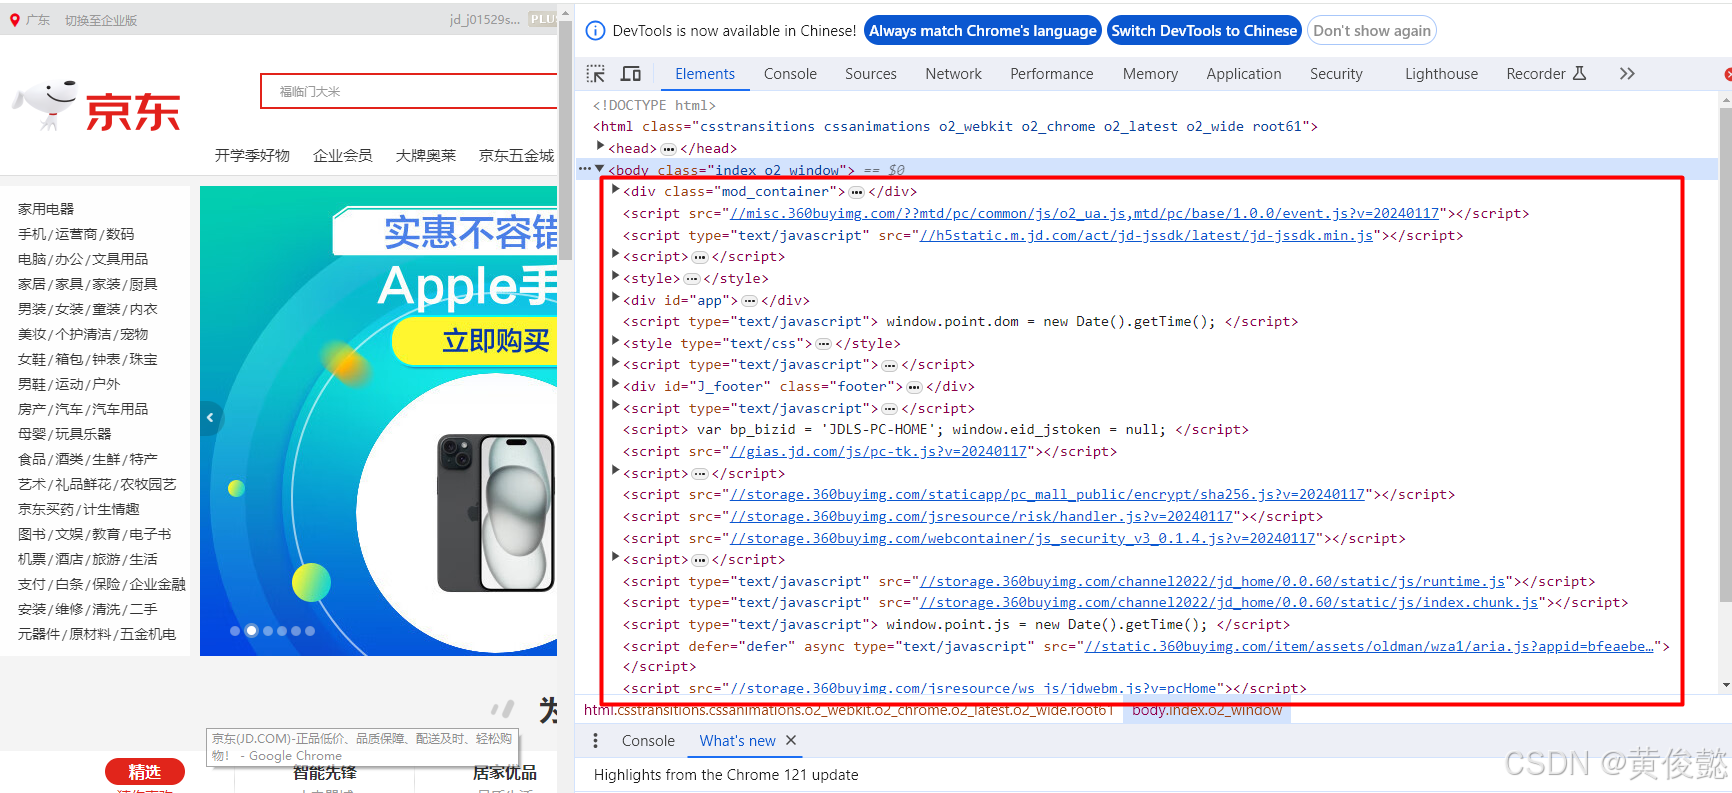The image size is (1732, 793).
Task: Select Console tab in bottom drawer
Action: [648, 741]
